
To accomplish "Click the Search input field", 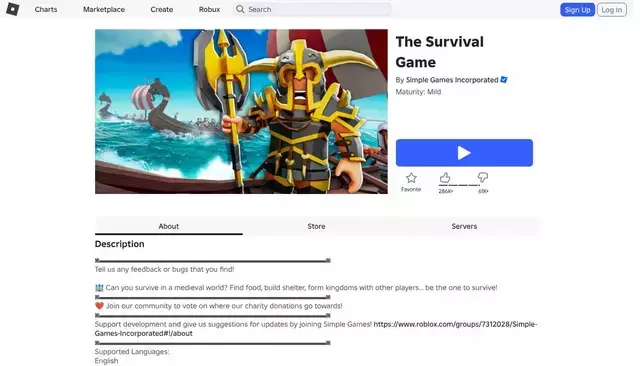I will point(312,9).
